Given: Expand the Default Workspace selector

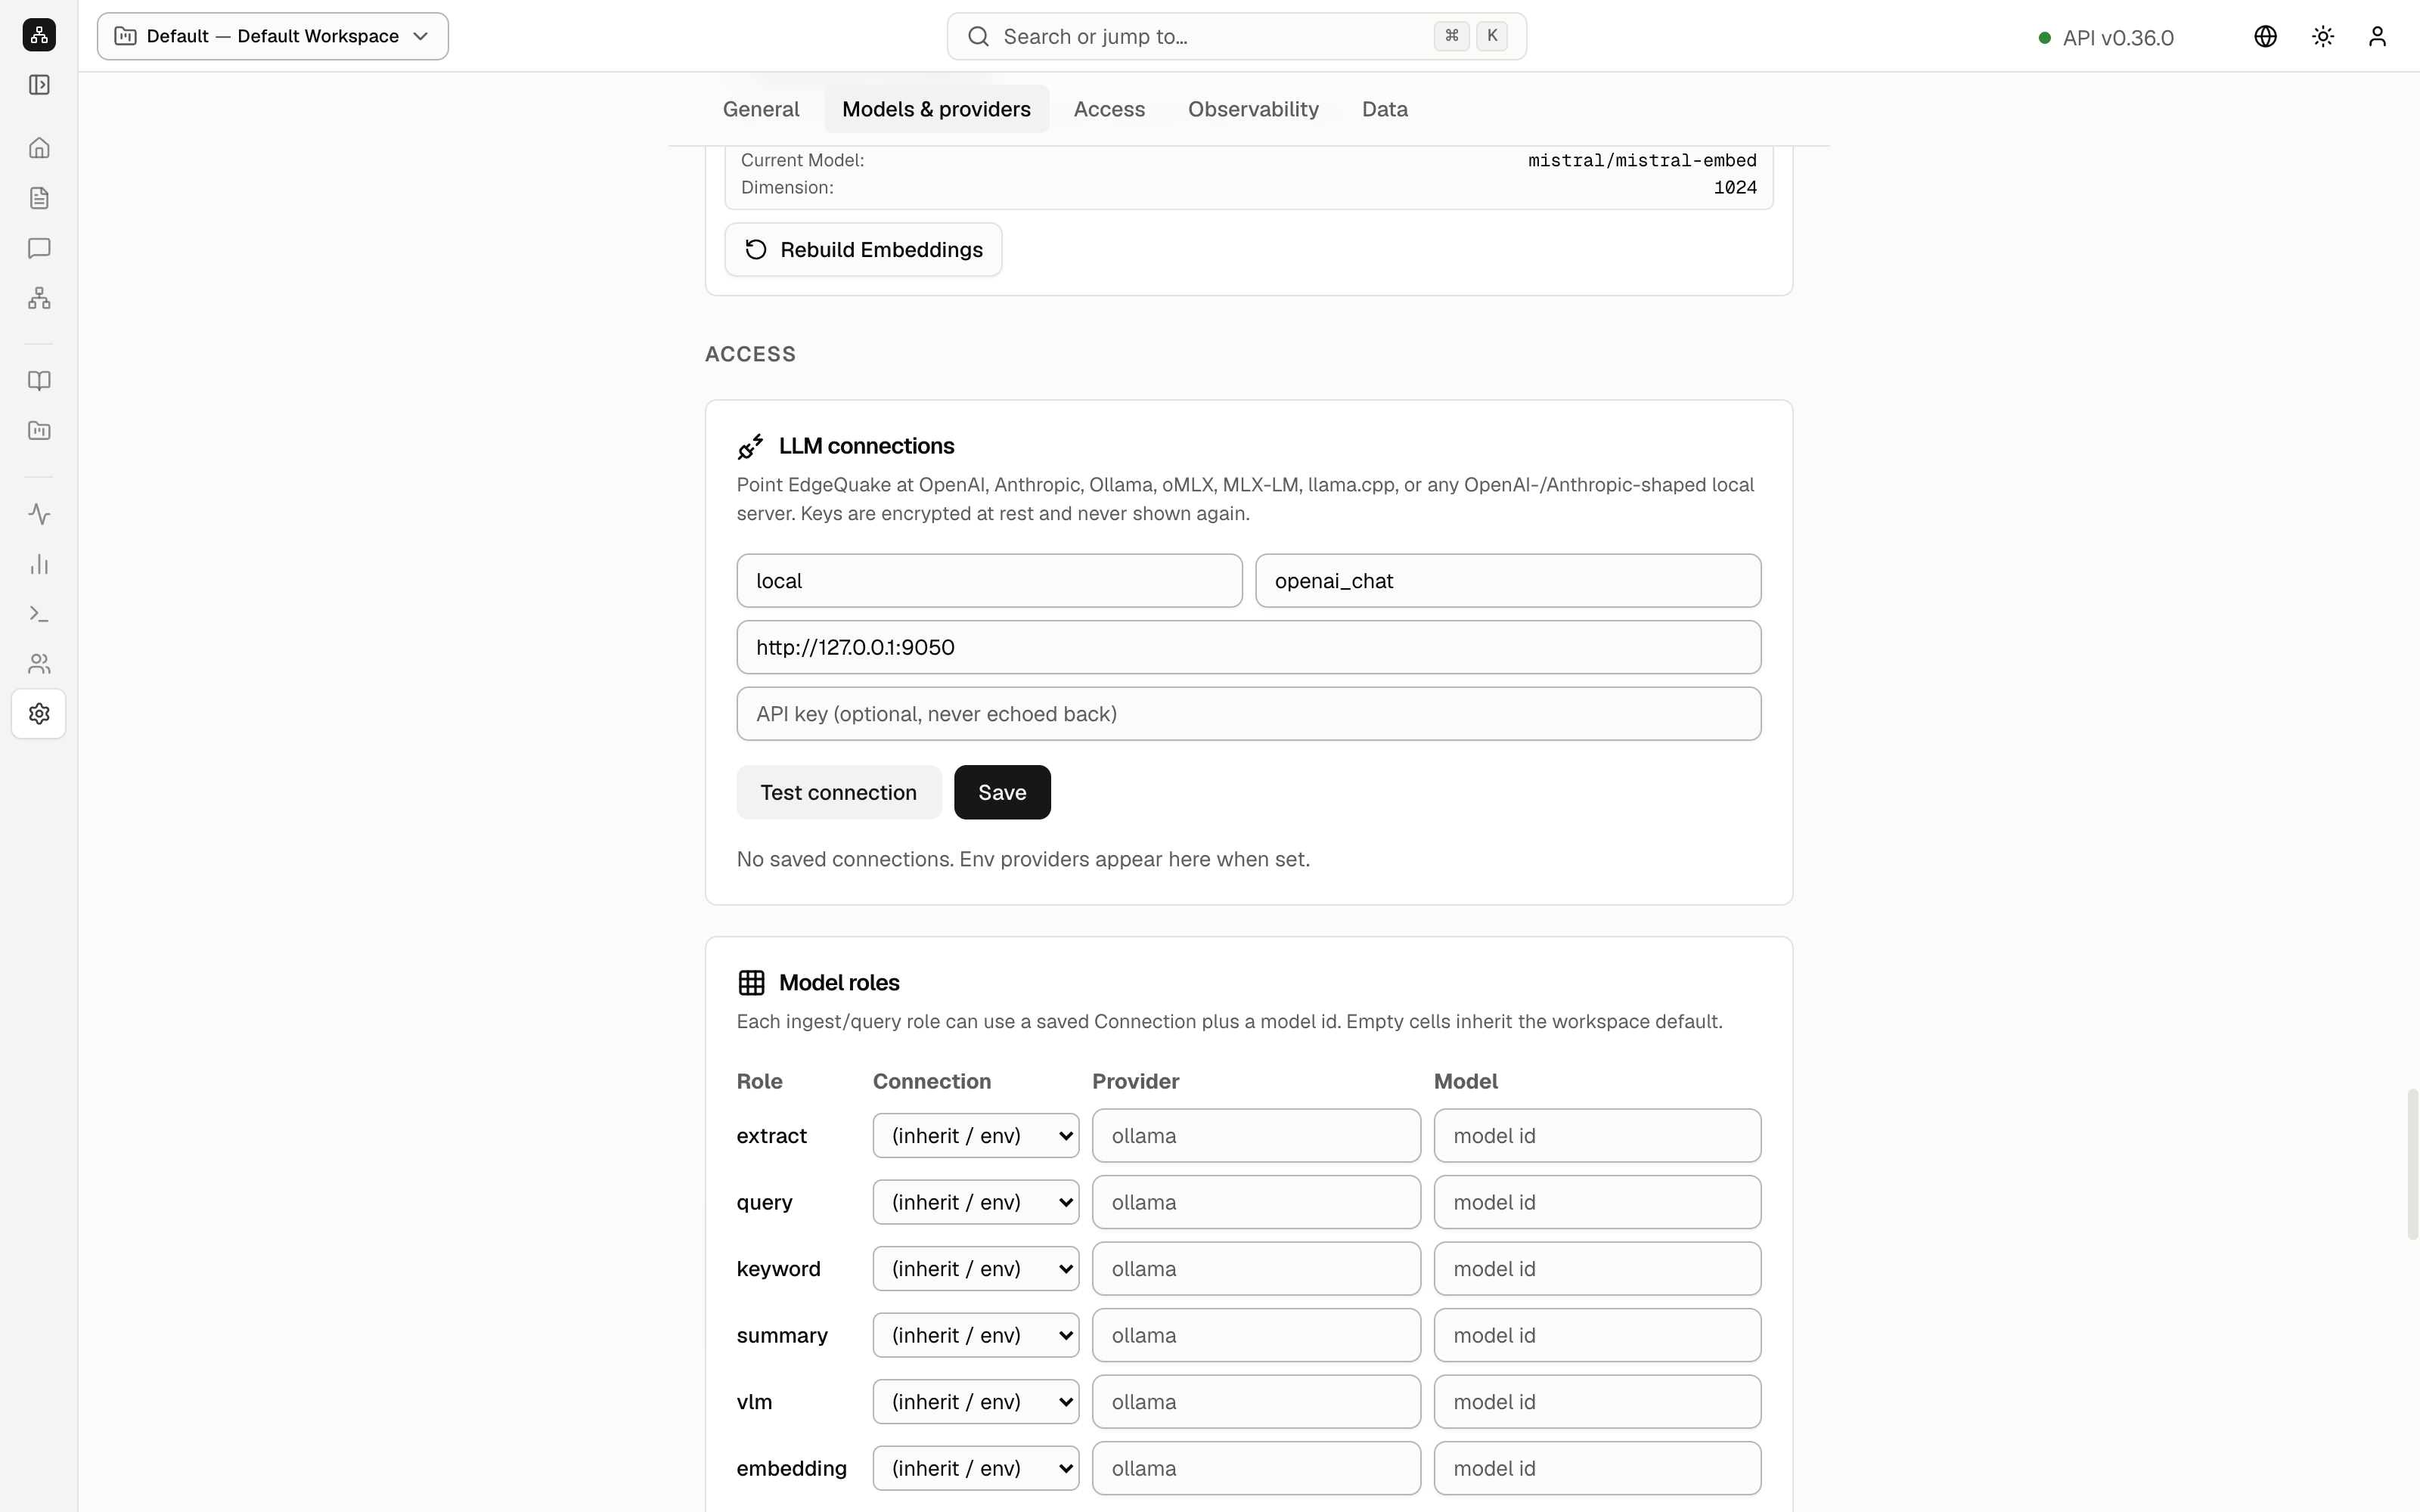Looking at the screenshot, I should (273, 36).
